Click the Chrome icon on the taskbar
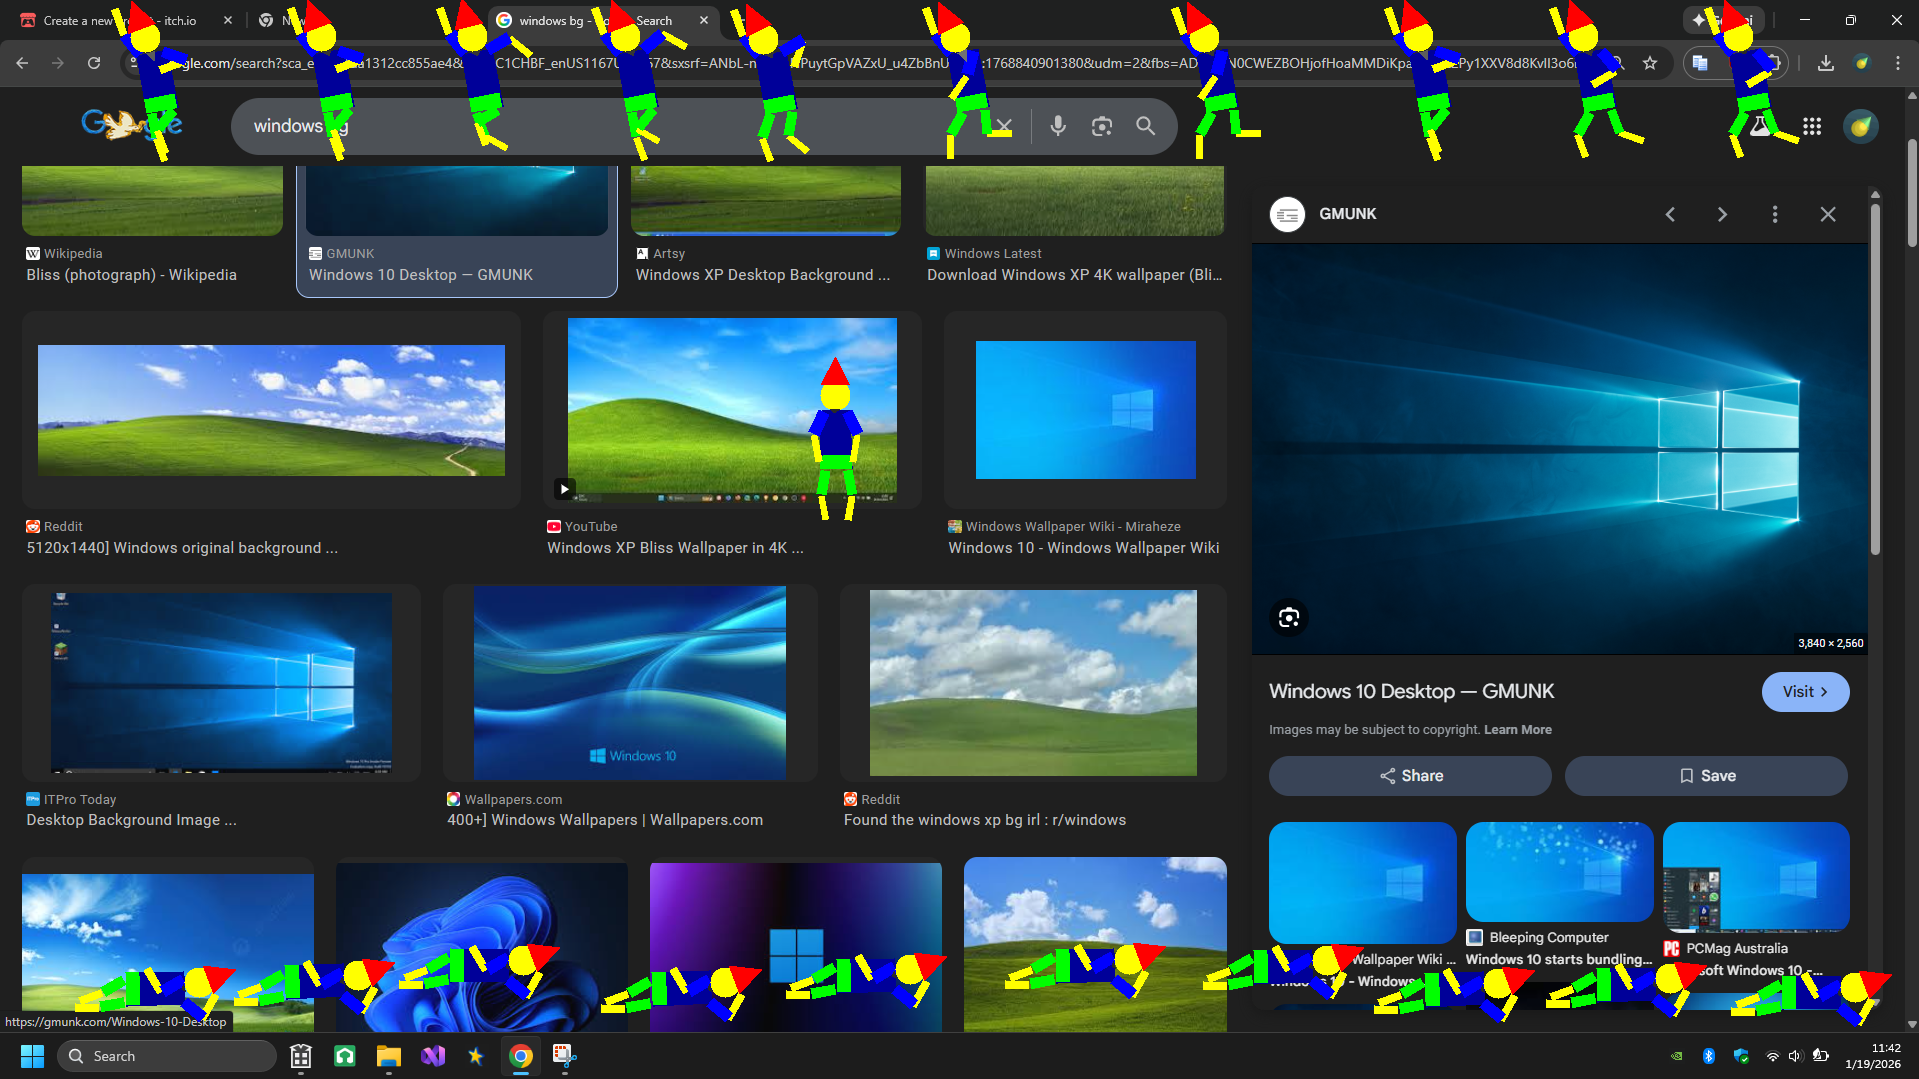The width and height of the screenshot is (1919, 1079). 520,1056
